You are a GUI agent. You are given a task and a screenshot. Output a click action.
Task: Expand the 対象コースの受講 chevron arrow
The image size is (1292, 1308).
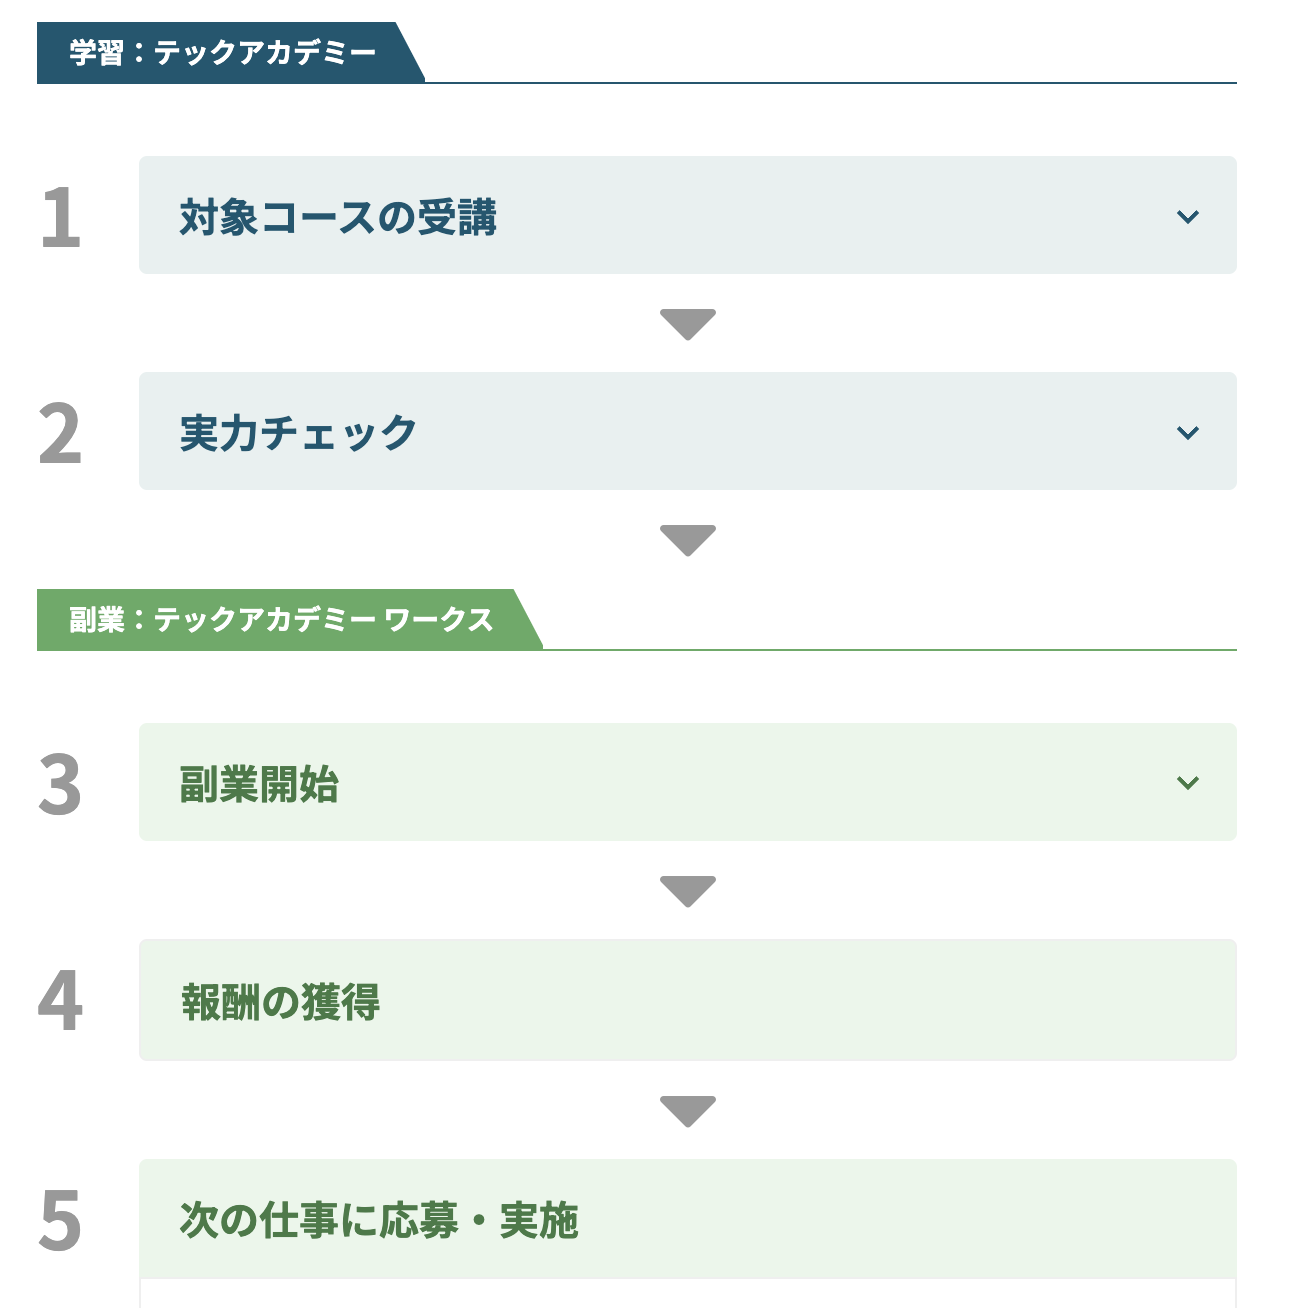(1187, 217)
